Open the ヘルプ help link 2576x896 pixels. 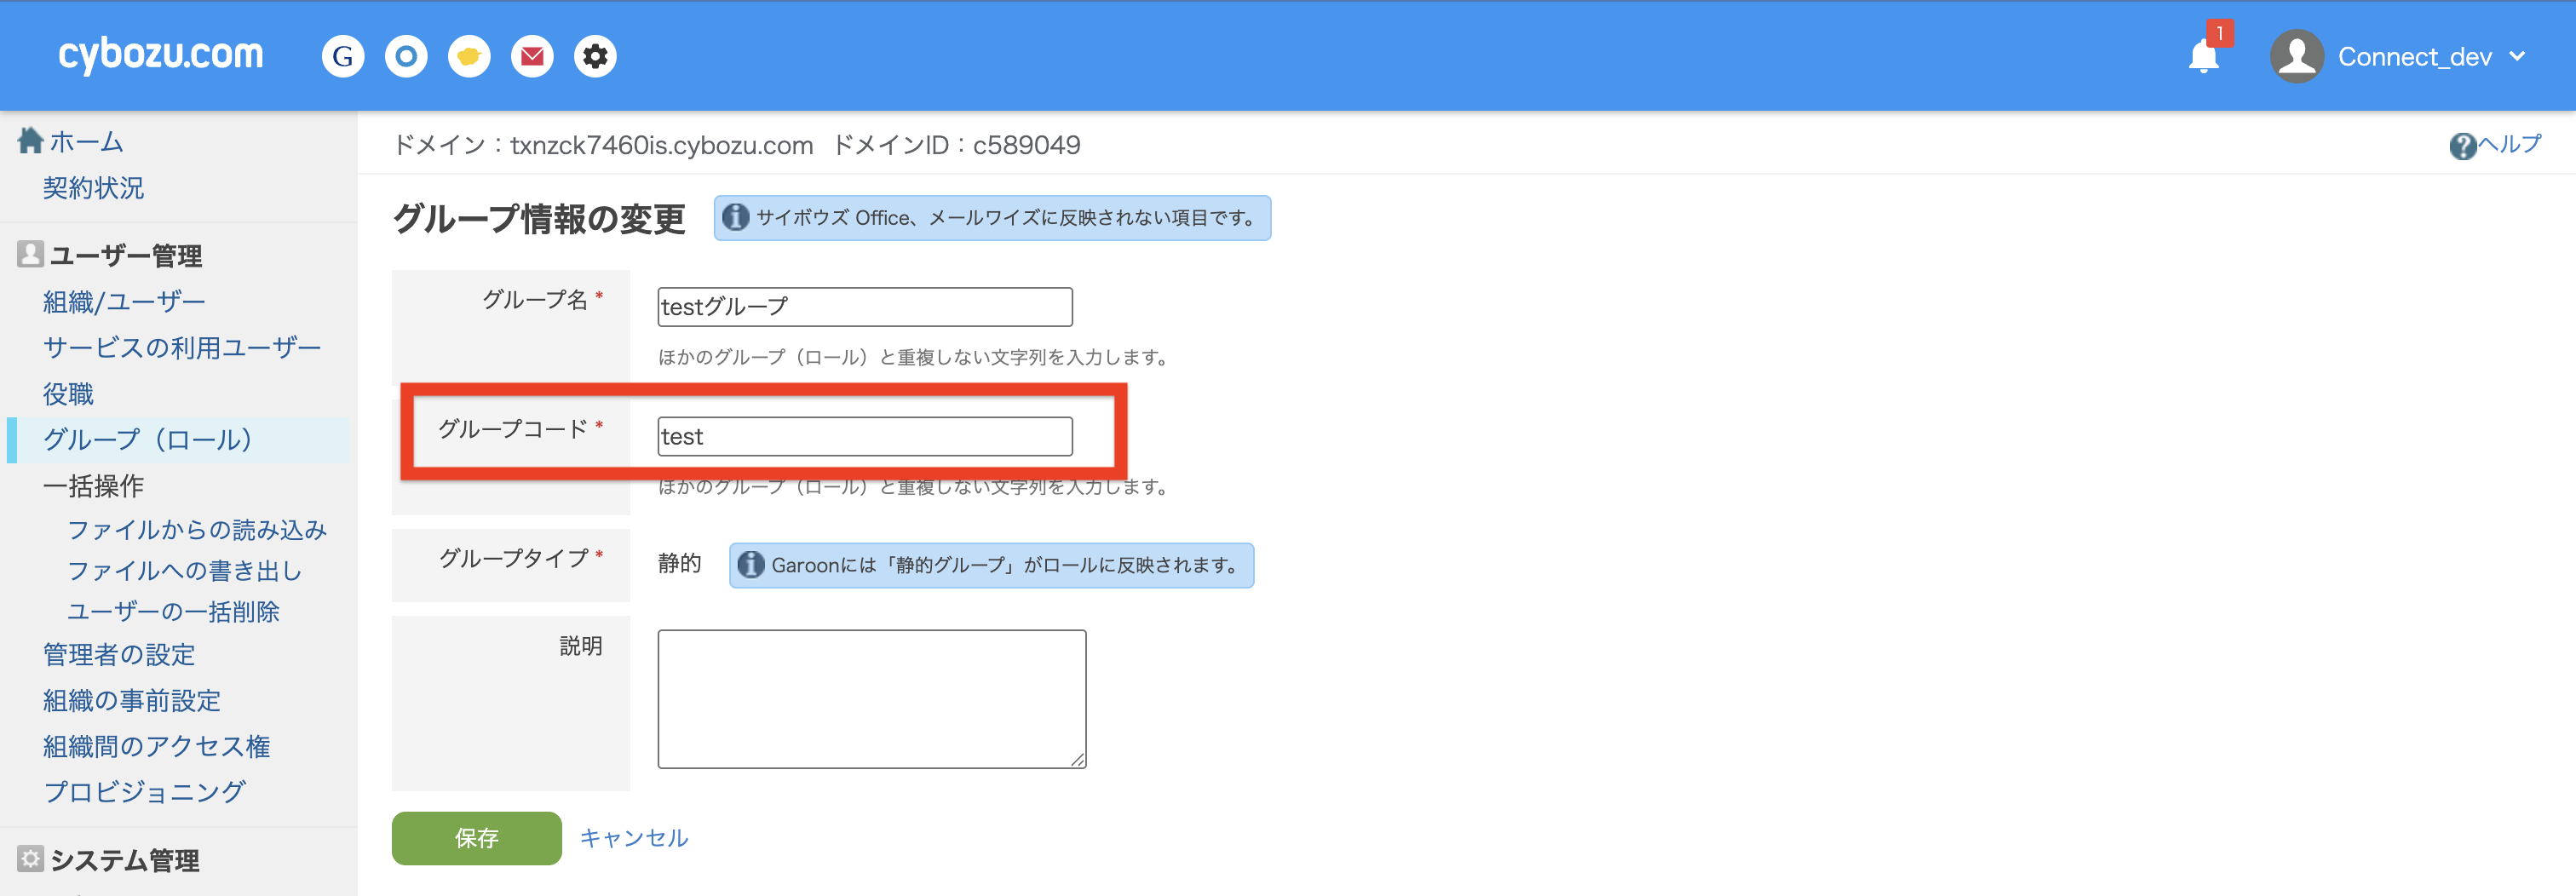pyautogui.click(x=2509, y=144)
